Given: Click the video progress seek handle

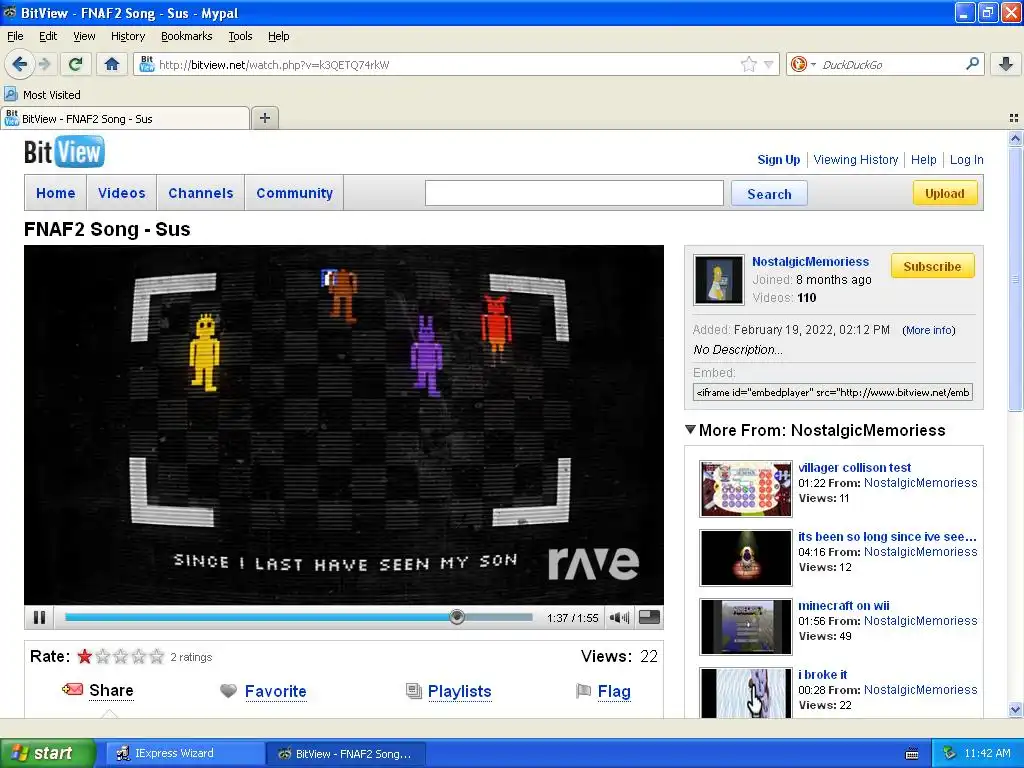Looking at the screenshot, I should point(457,616).
